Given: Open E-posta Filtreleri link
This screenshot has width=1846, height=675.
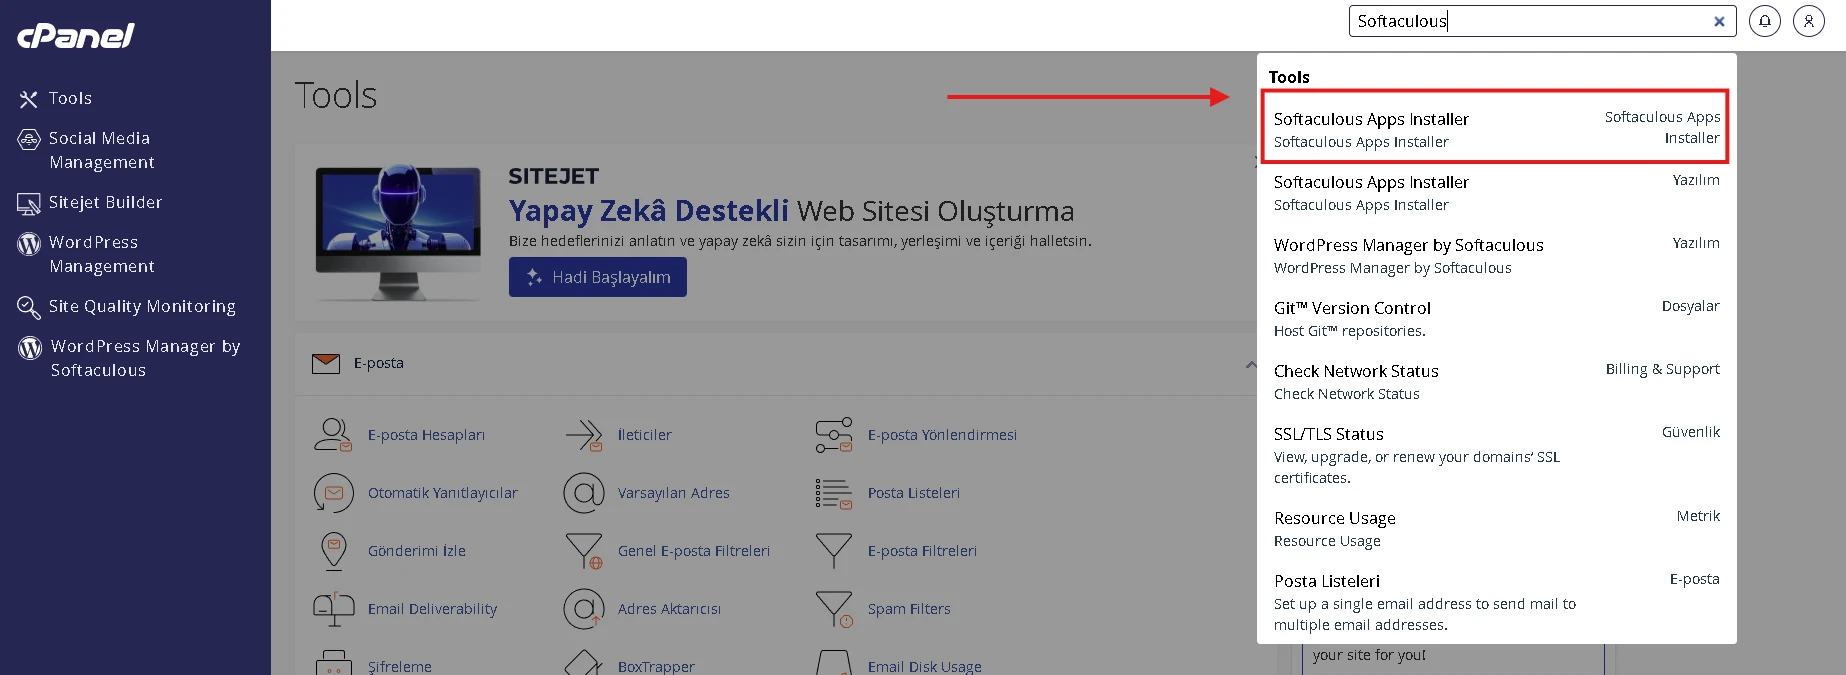Looking at the screenshot, I should [x=922, y=551].
